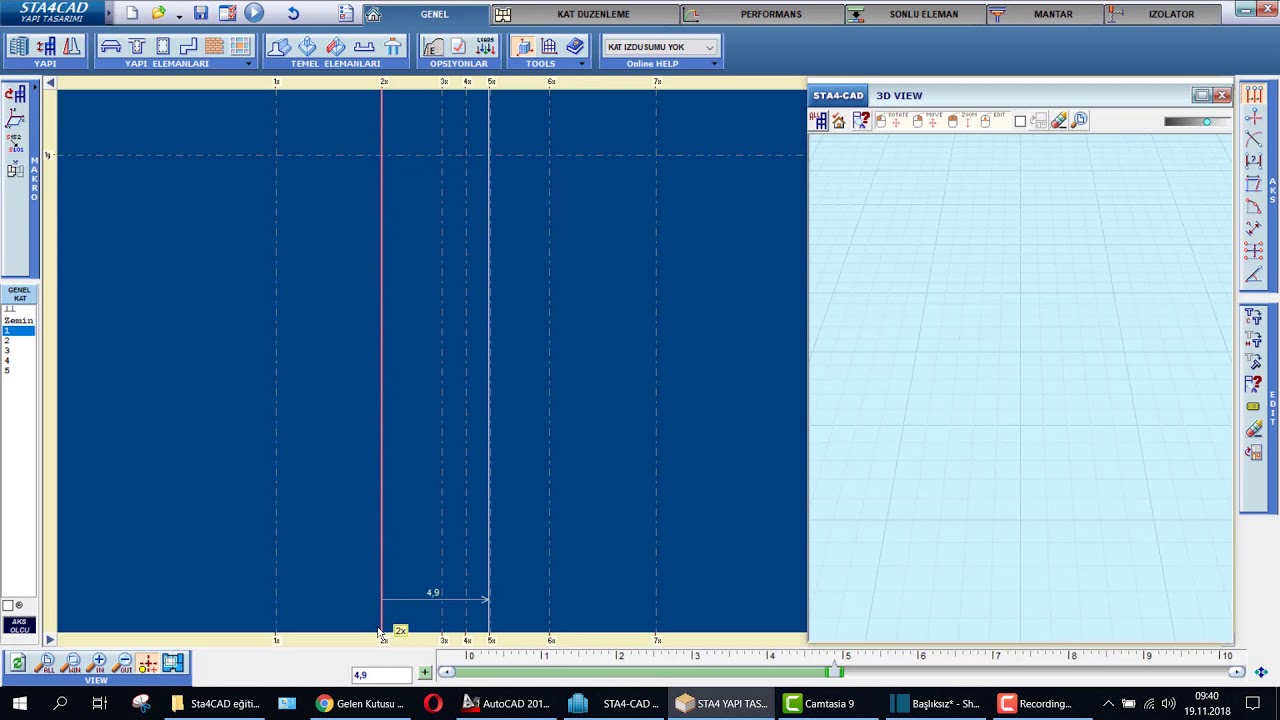The width and height of the screenshot is (1280, 720).
Task: Click the home check icon in 3D view
Action: [x=839, y=121]
